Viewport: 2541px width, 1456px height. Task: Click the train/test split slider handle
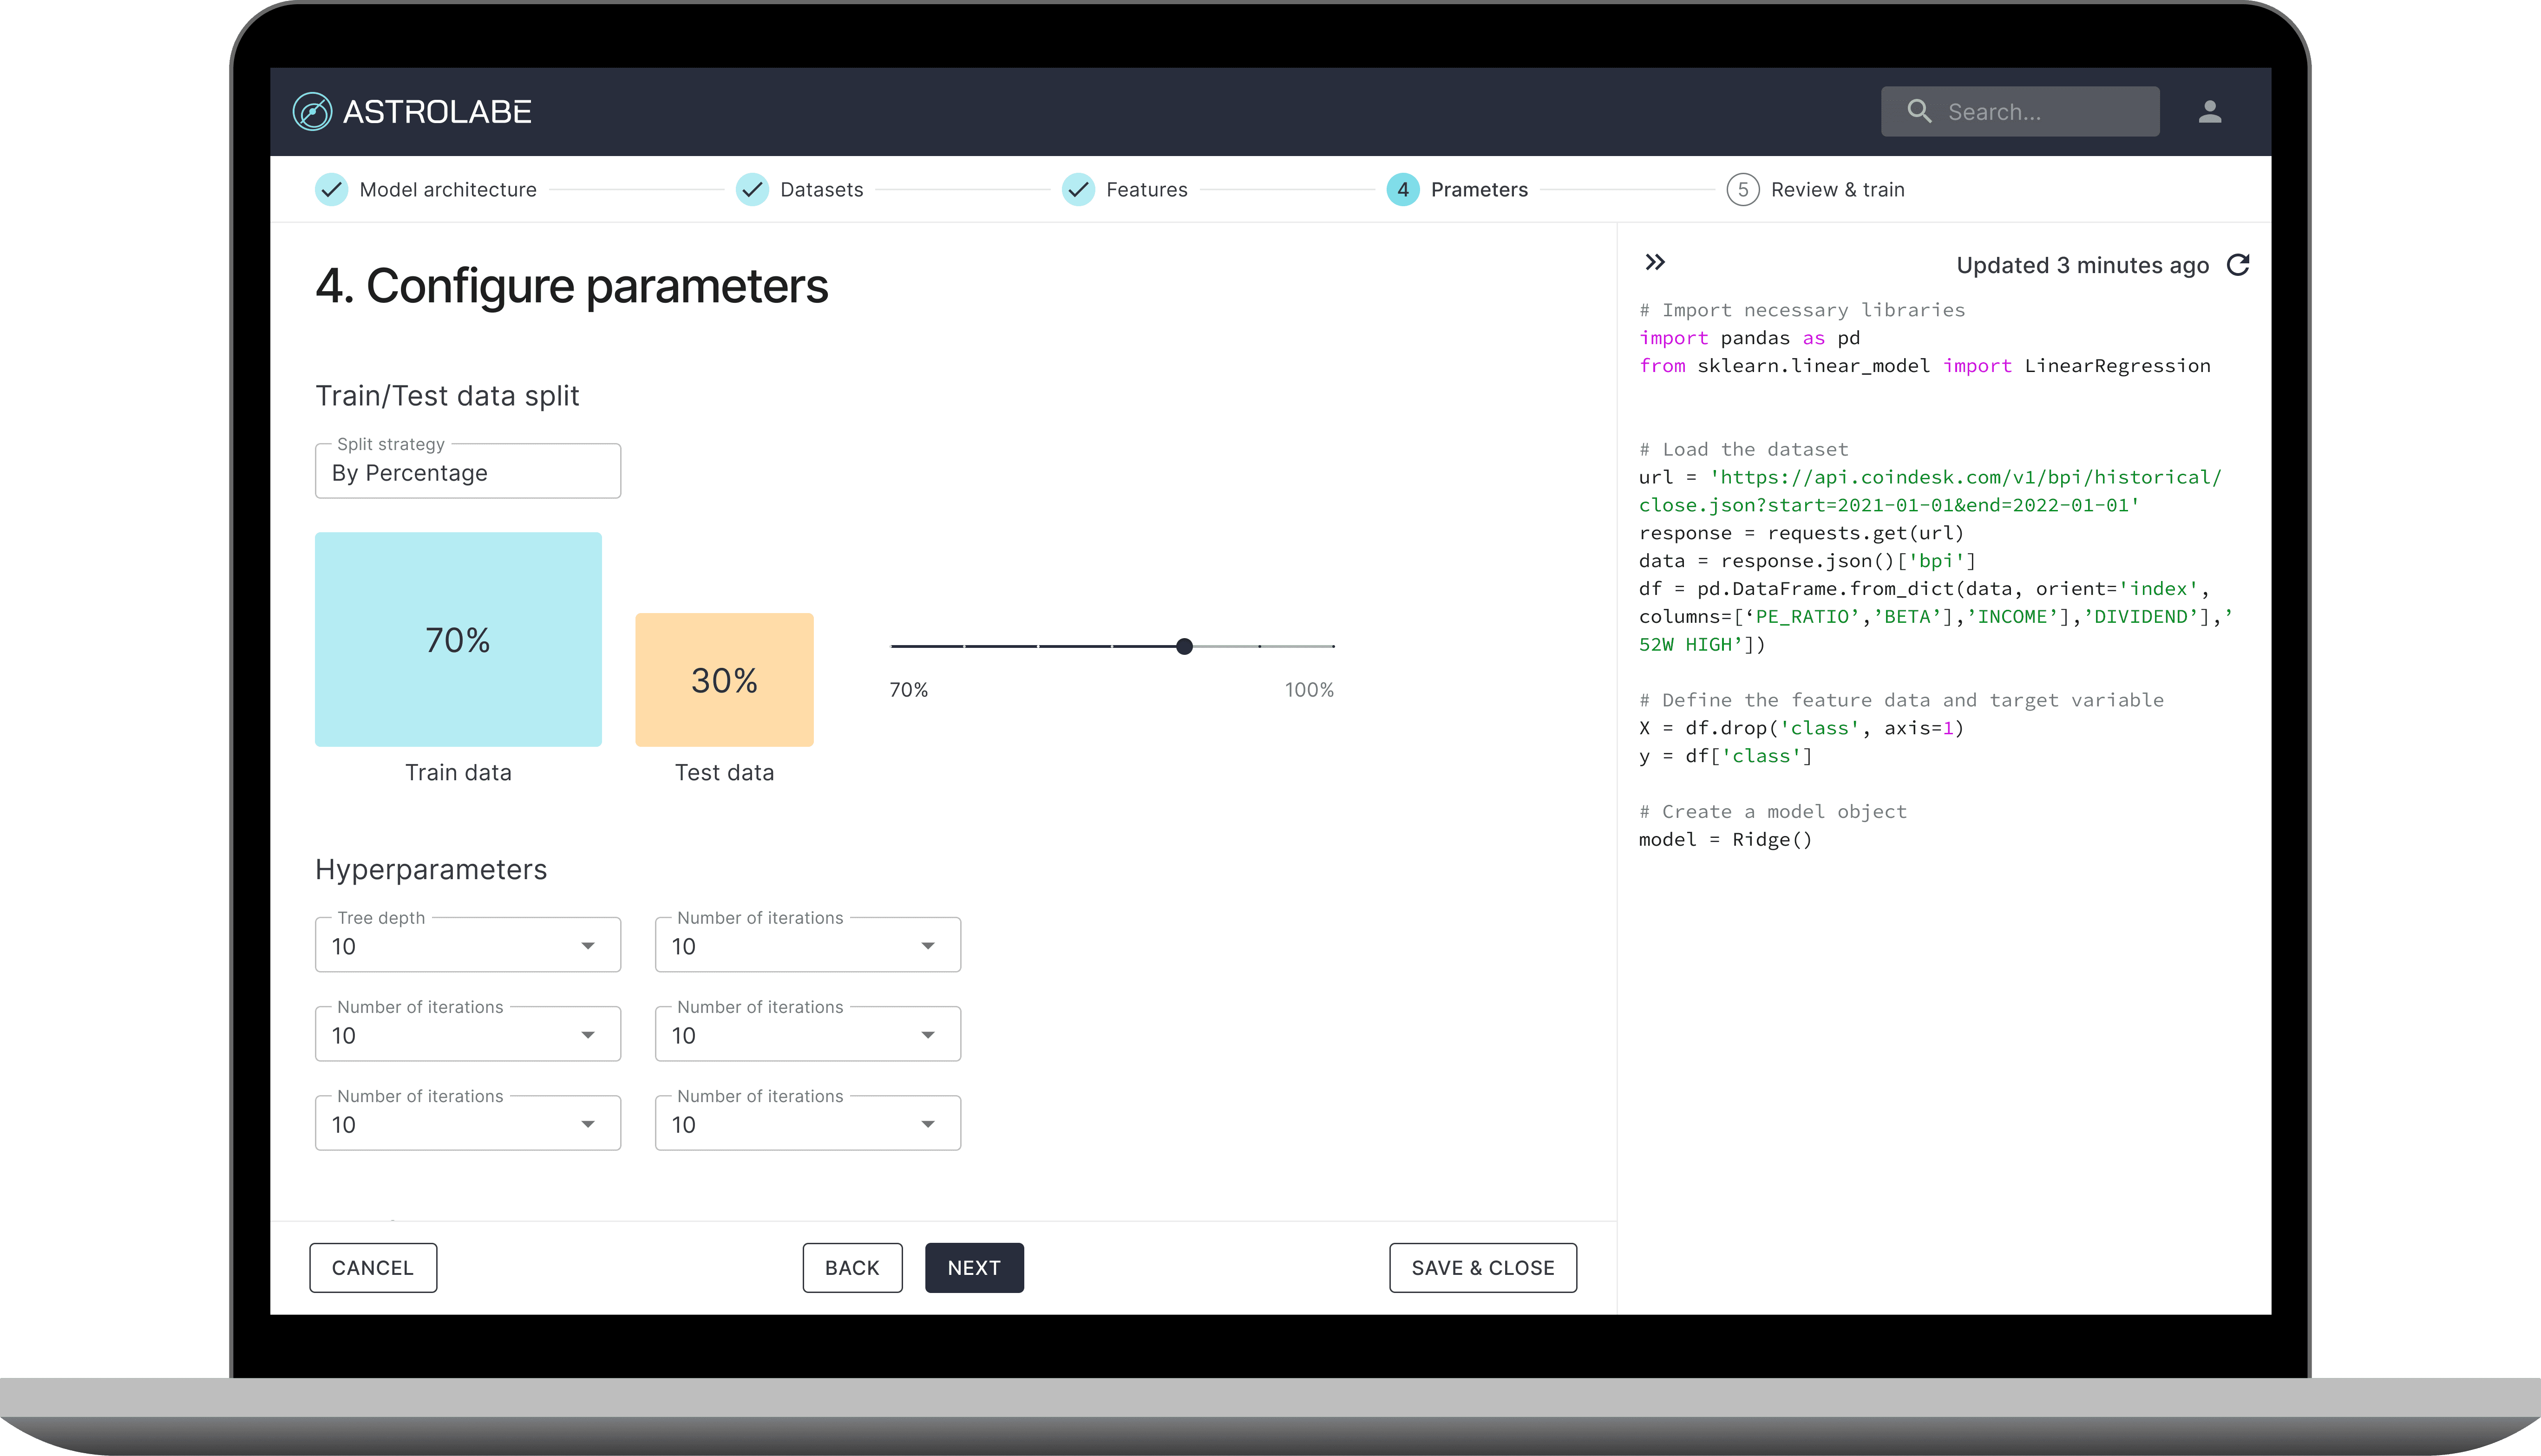1184,647
